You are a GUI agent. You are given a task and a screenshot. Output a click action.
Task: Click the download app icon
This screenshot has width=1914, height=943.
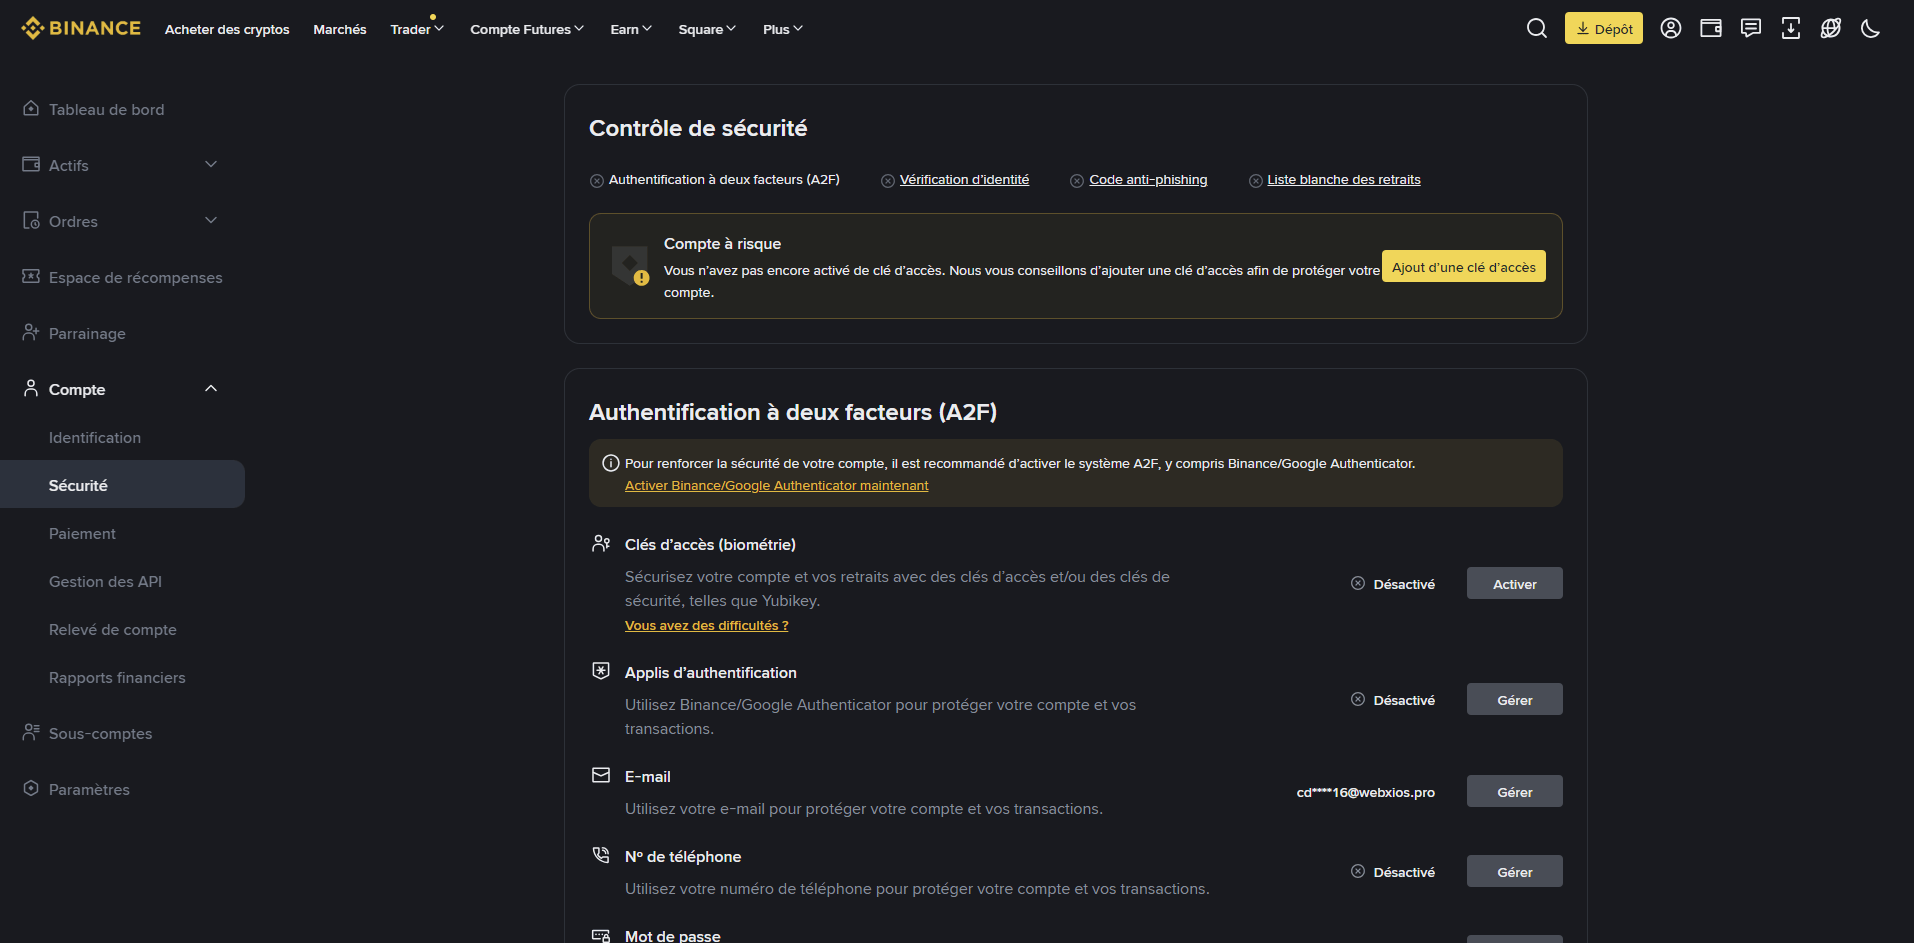[1791, 28]
